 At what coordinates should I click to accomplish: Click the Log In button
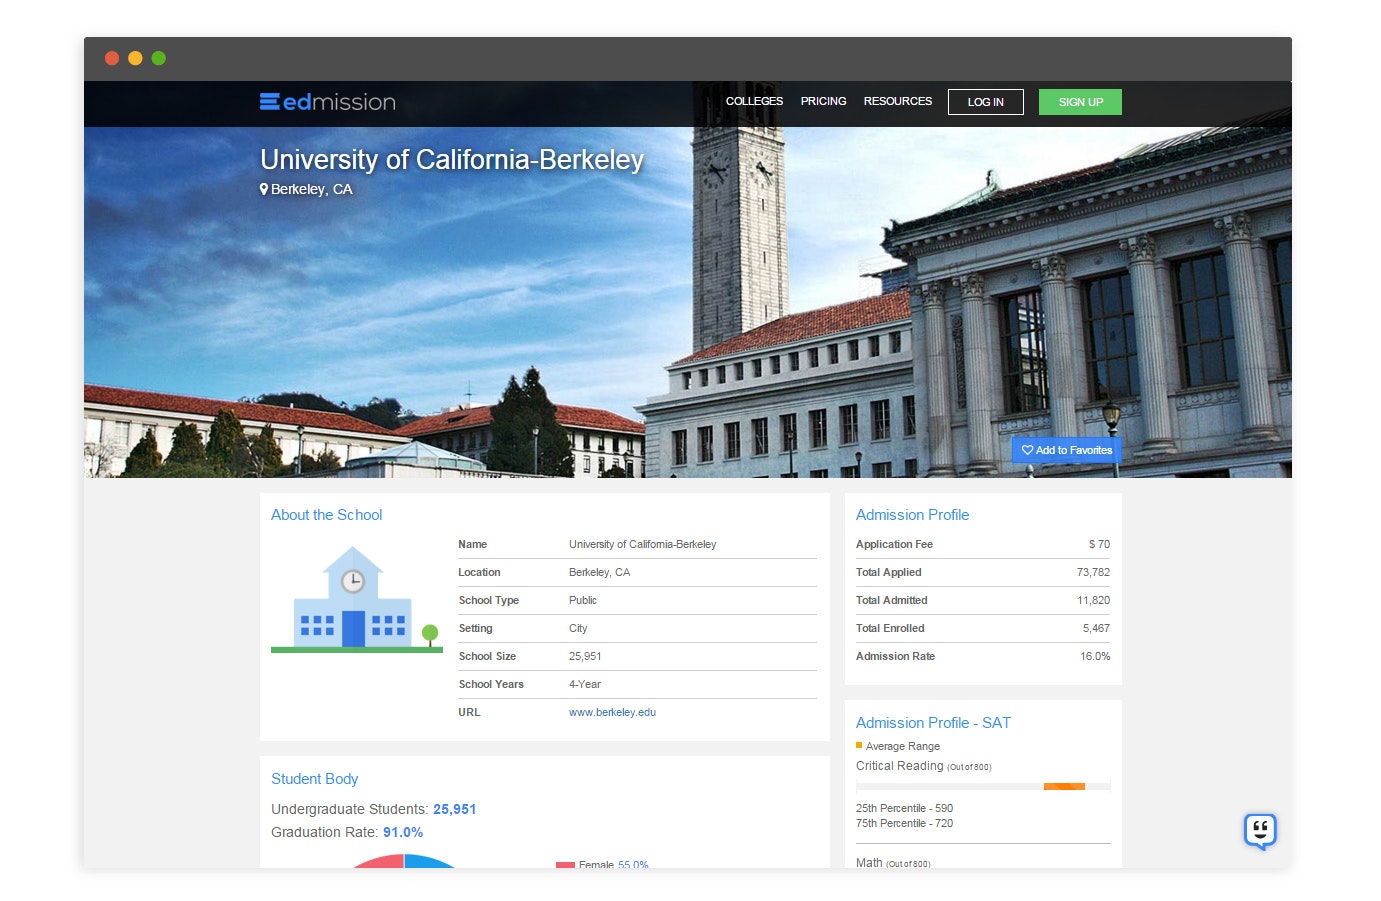click(985, 102)
